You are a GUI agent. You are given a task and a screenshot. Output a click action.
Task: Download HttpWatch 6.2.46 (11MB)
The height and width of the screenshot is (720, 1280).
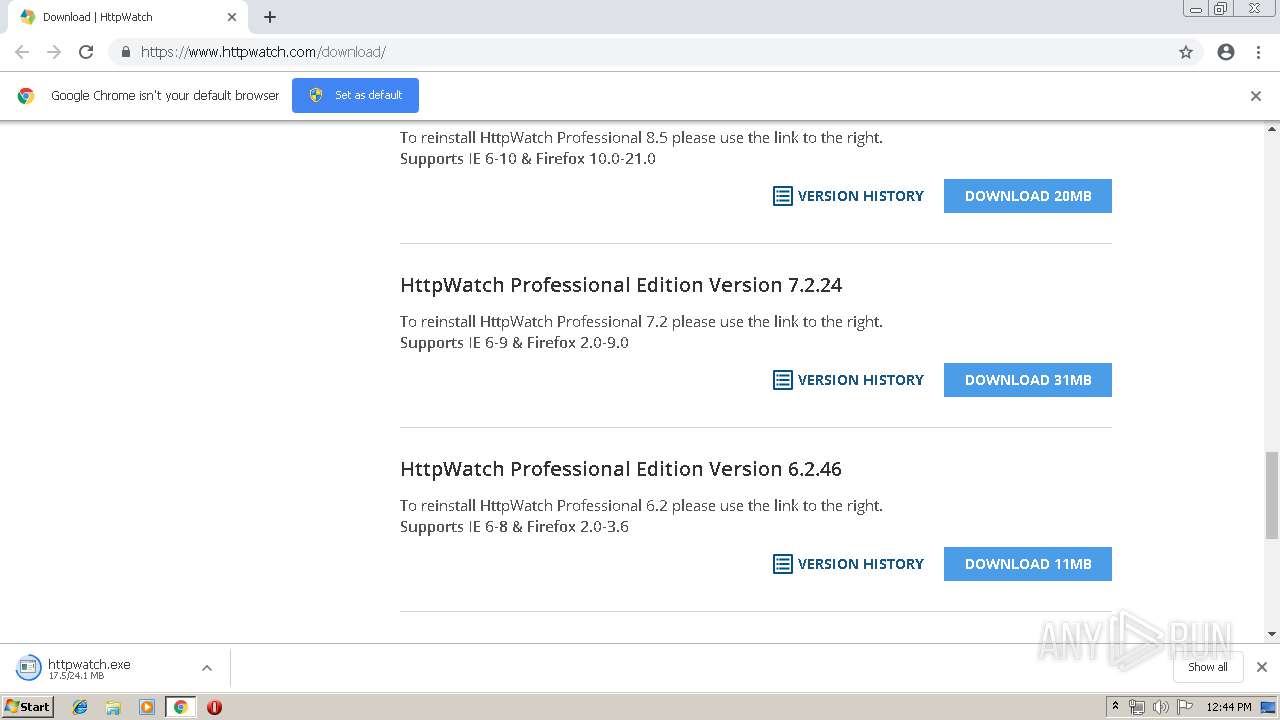pyautogui.click(x=1028, y=564)
